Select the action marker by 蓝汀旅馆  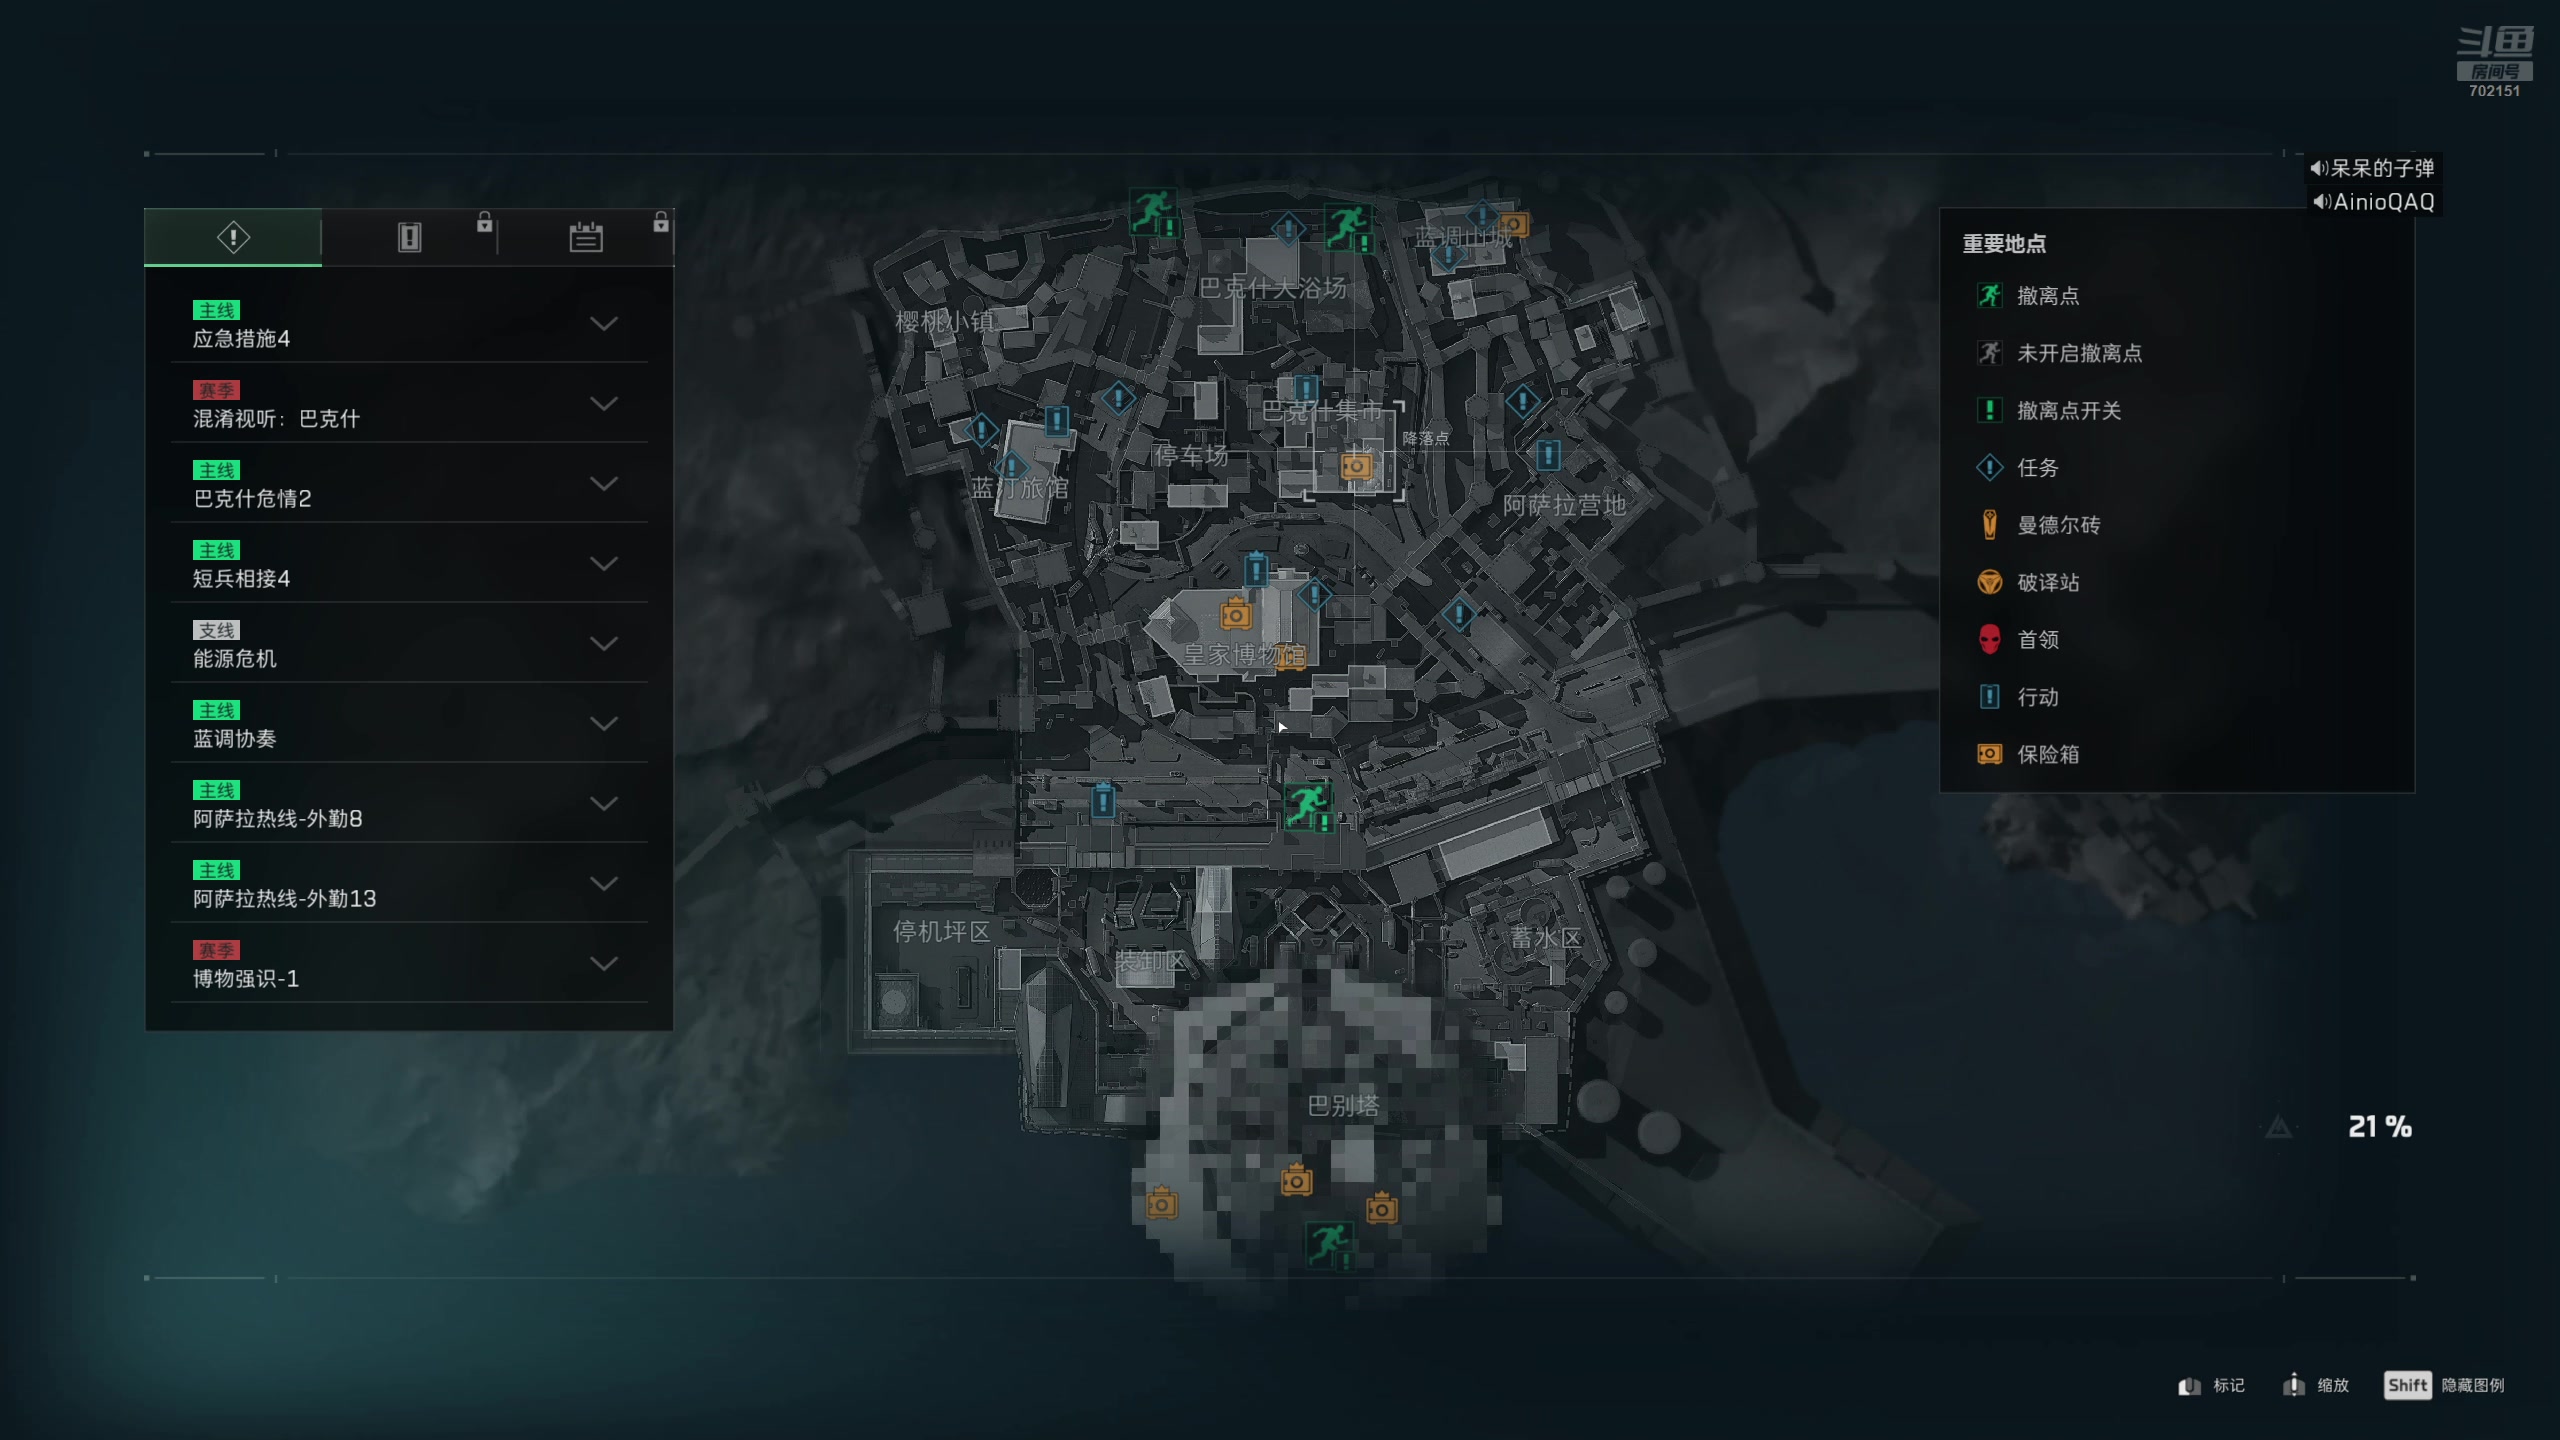point(1057,420)
